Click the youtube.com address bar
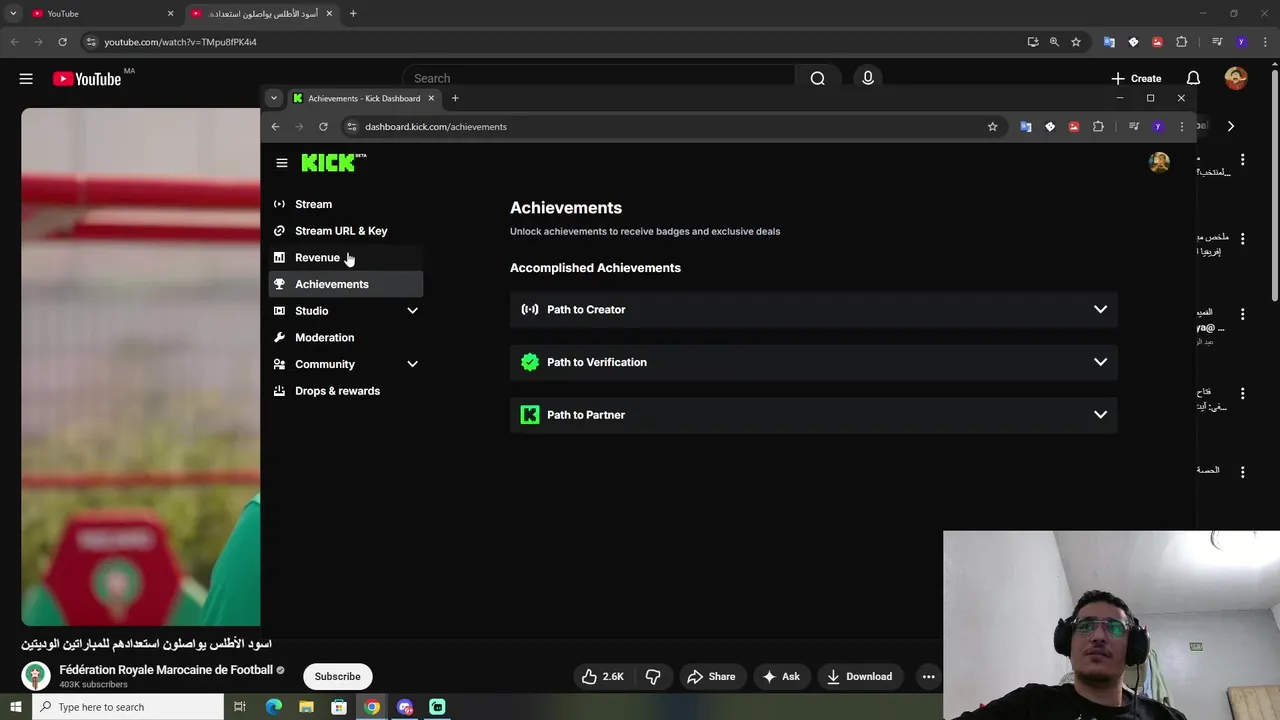Screen dimensions: 1280x720 click(560, 42)
